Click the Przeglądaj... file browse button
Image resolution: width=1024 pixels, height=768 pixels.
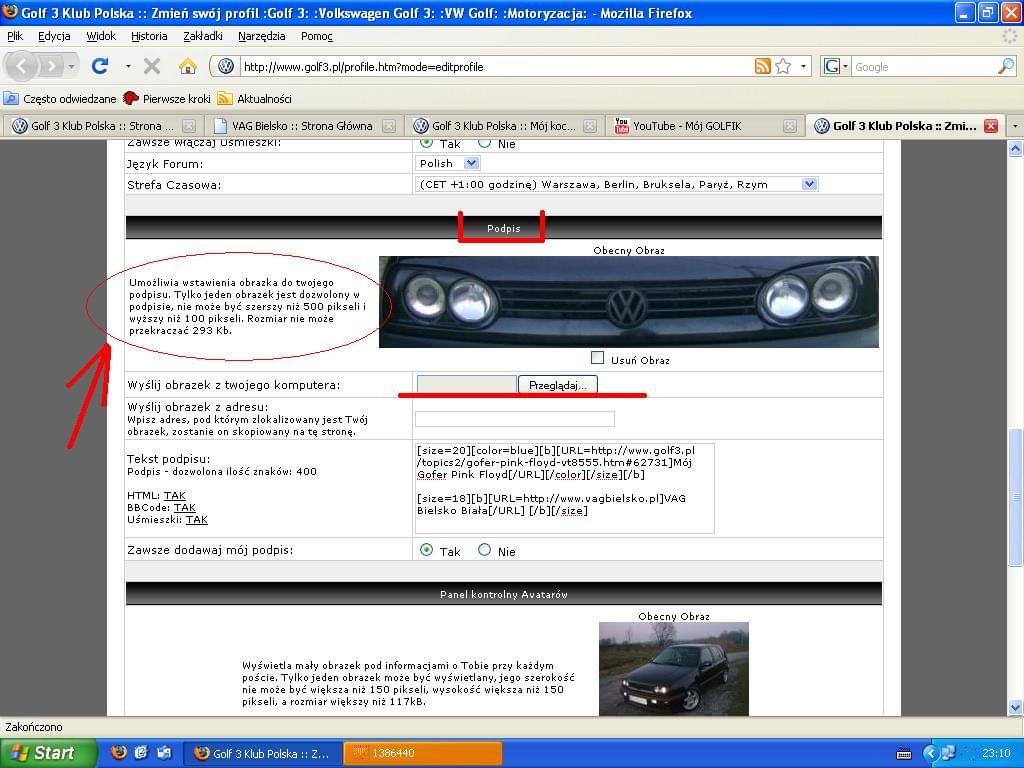click(x=558, y=385)
